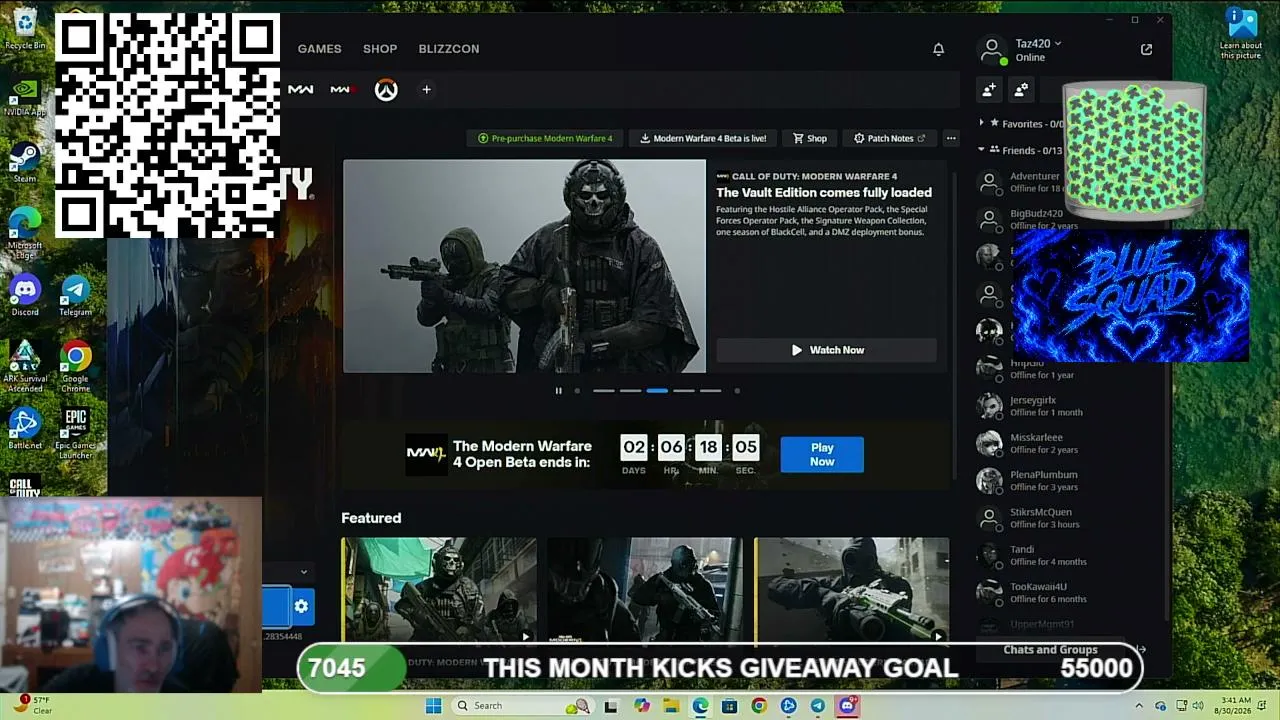The width and height of the screenshot is (1280, 720).
Task: Select the active blue carousel indicator
Action: point(657,391)
